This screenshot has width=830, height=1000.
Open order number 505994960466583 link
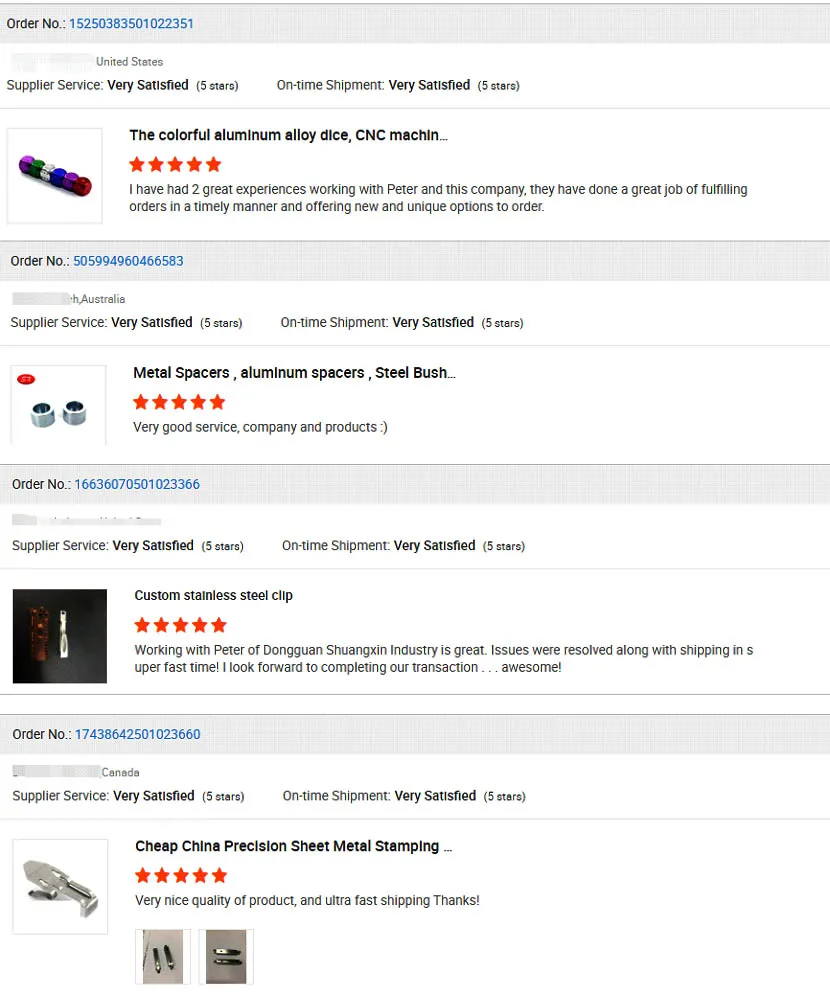(128, 261)
